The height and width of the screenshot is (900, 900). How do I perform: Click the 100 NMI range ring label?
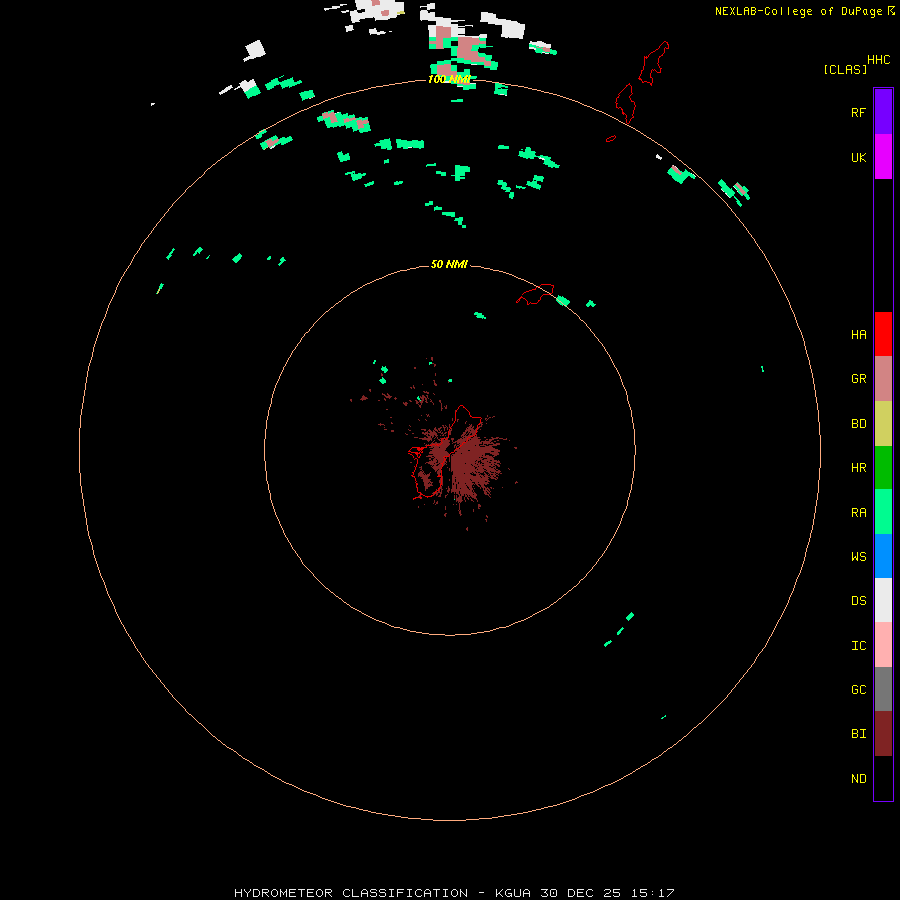pyautogui.click(x=449, y=79)
